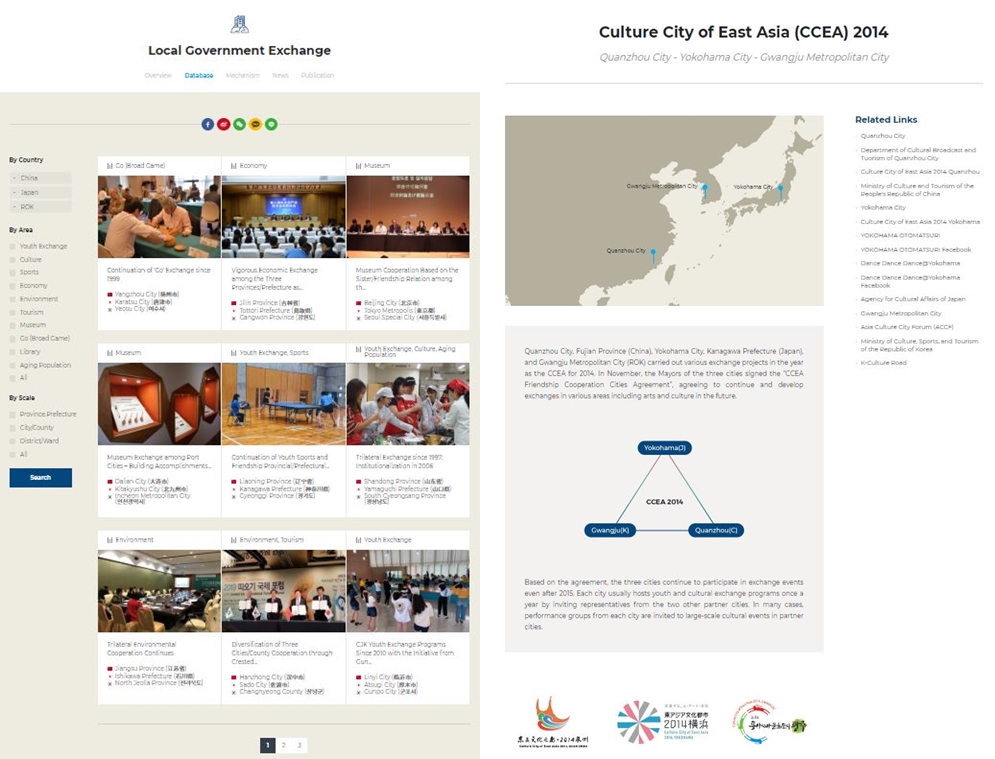Open the K-Culture Road link
This screenshot has height=759, width=995.
pos(883,363)
